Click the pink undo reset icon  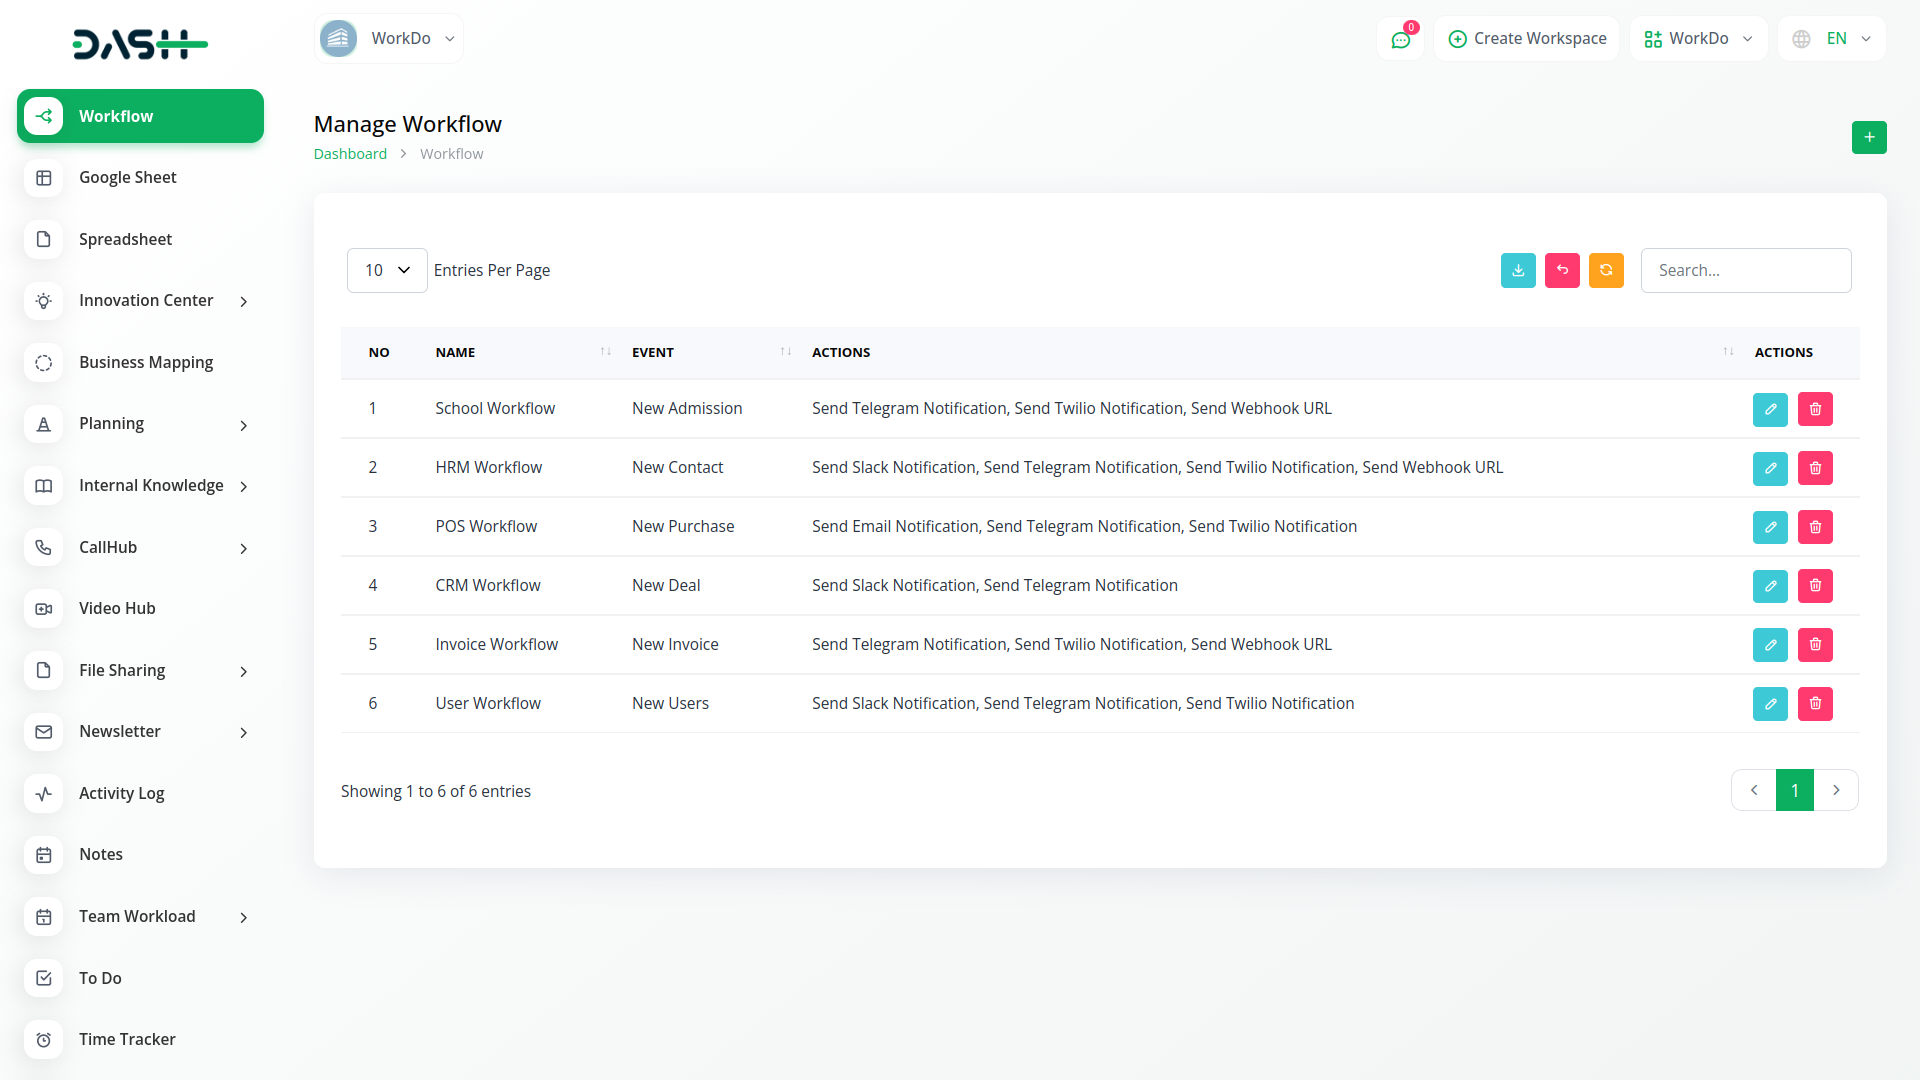click(x=1562, y=270)
